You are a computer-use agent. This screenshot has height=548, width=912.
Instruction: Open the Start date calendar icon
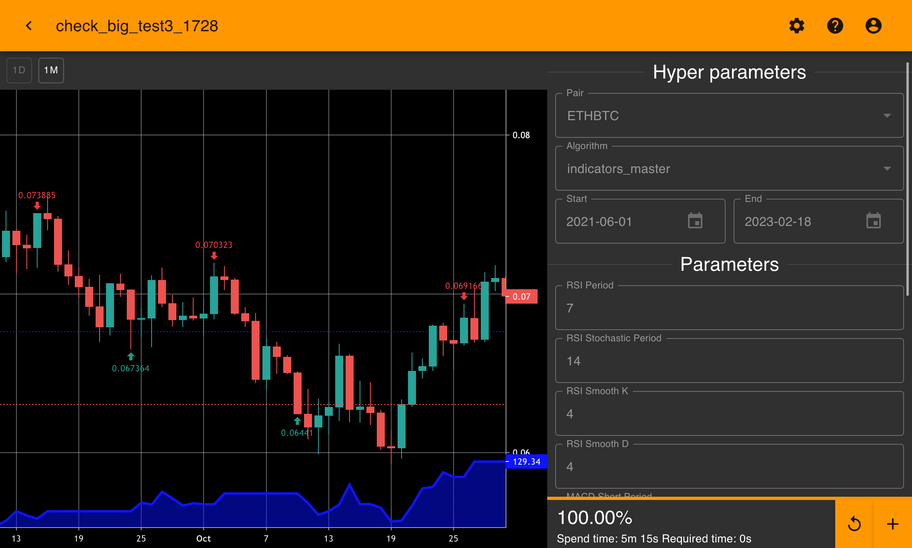point(695,221)
